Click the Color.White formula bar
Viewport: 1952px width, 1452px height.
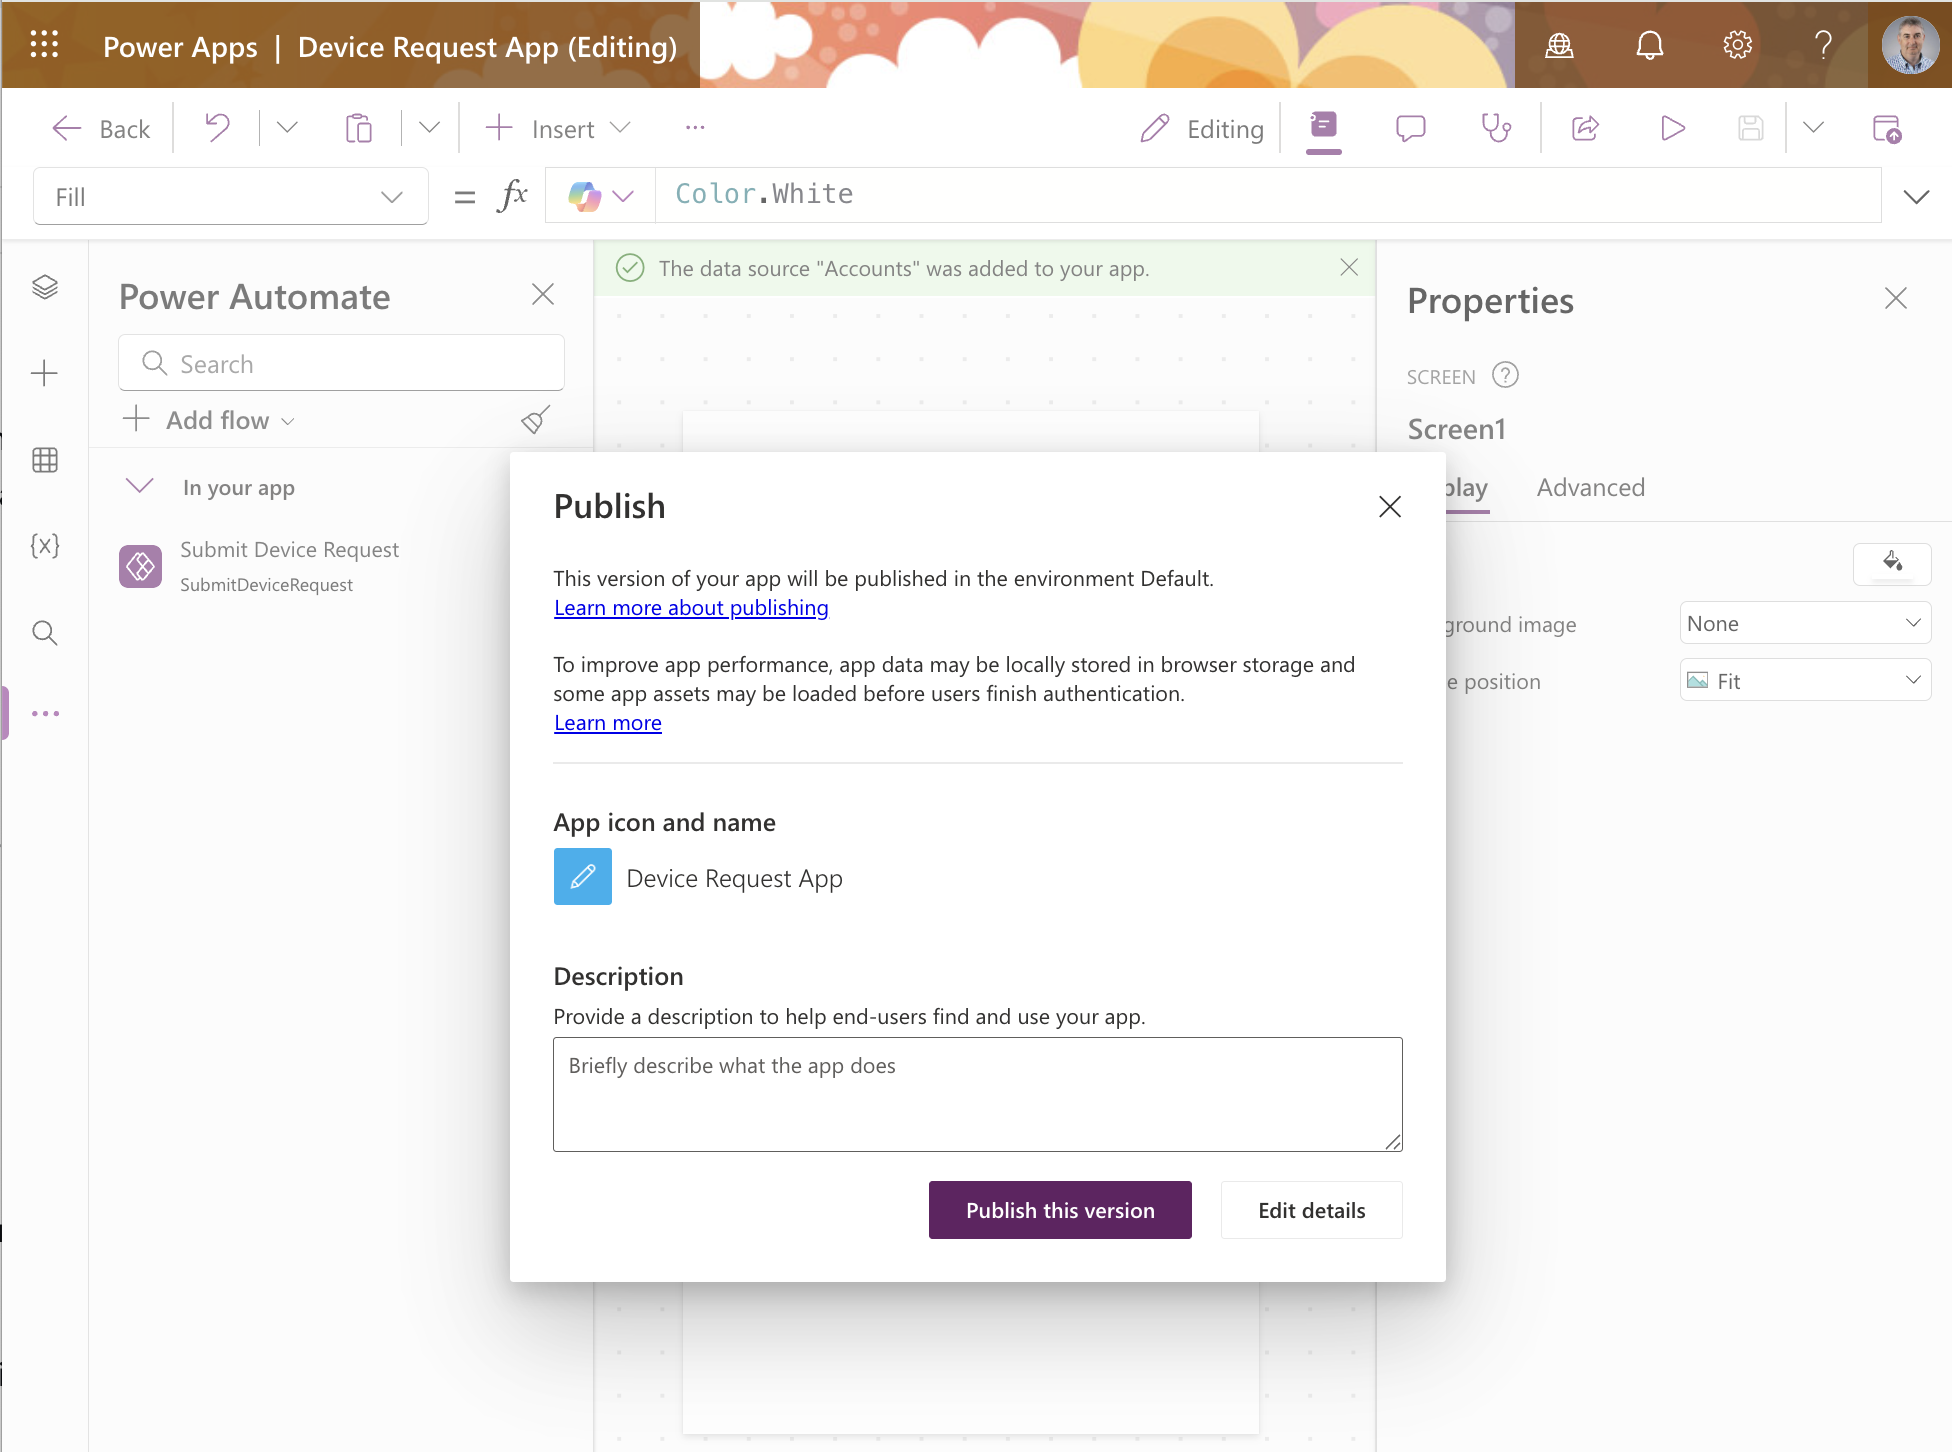pos(1267,195)
